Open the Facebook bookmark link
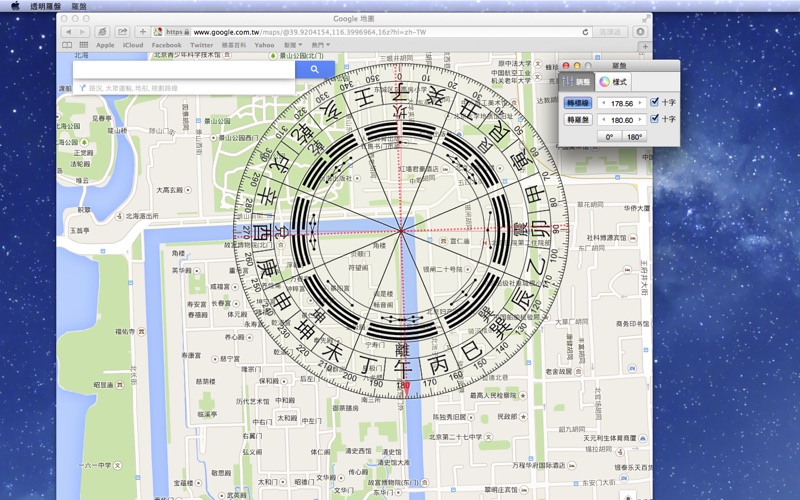 pos(166,45)
